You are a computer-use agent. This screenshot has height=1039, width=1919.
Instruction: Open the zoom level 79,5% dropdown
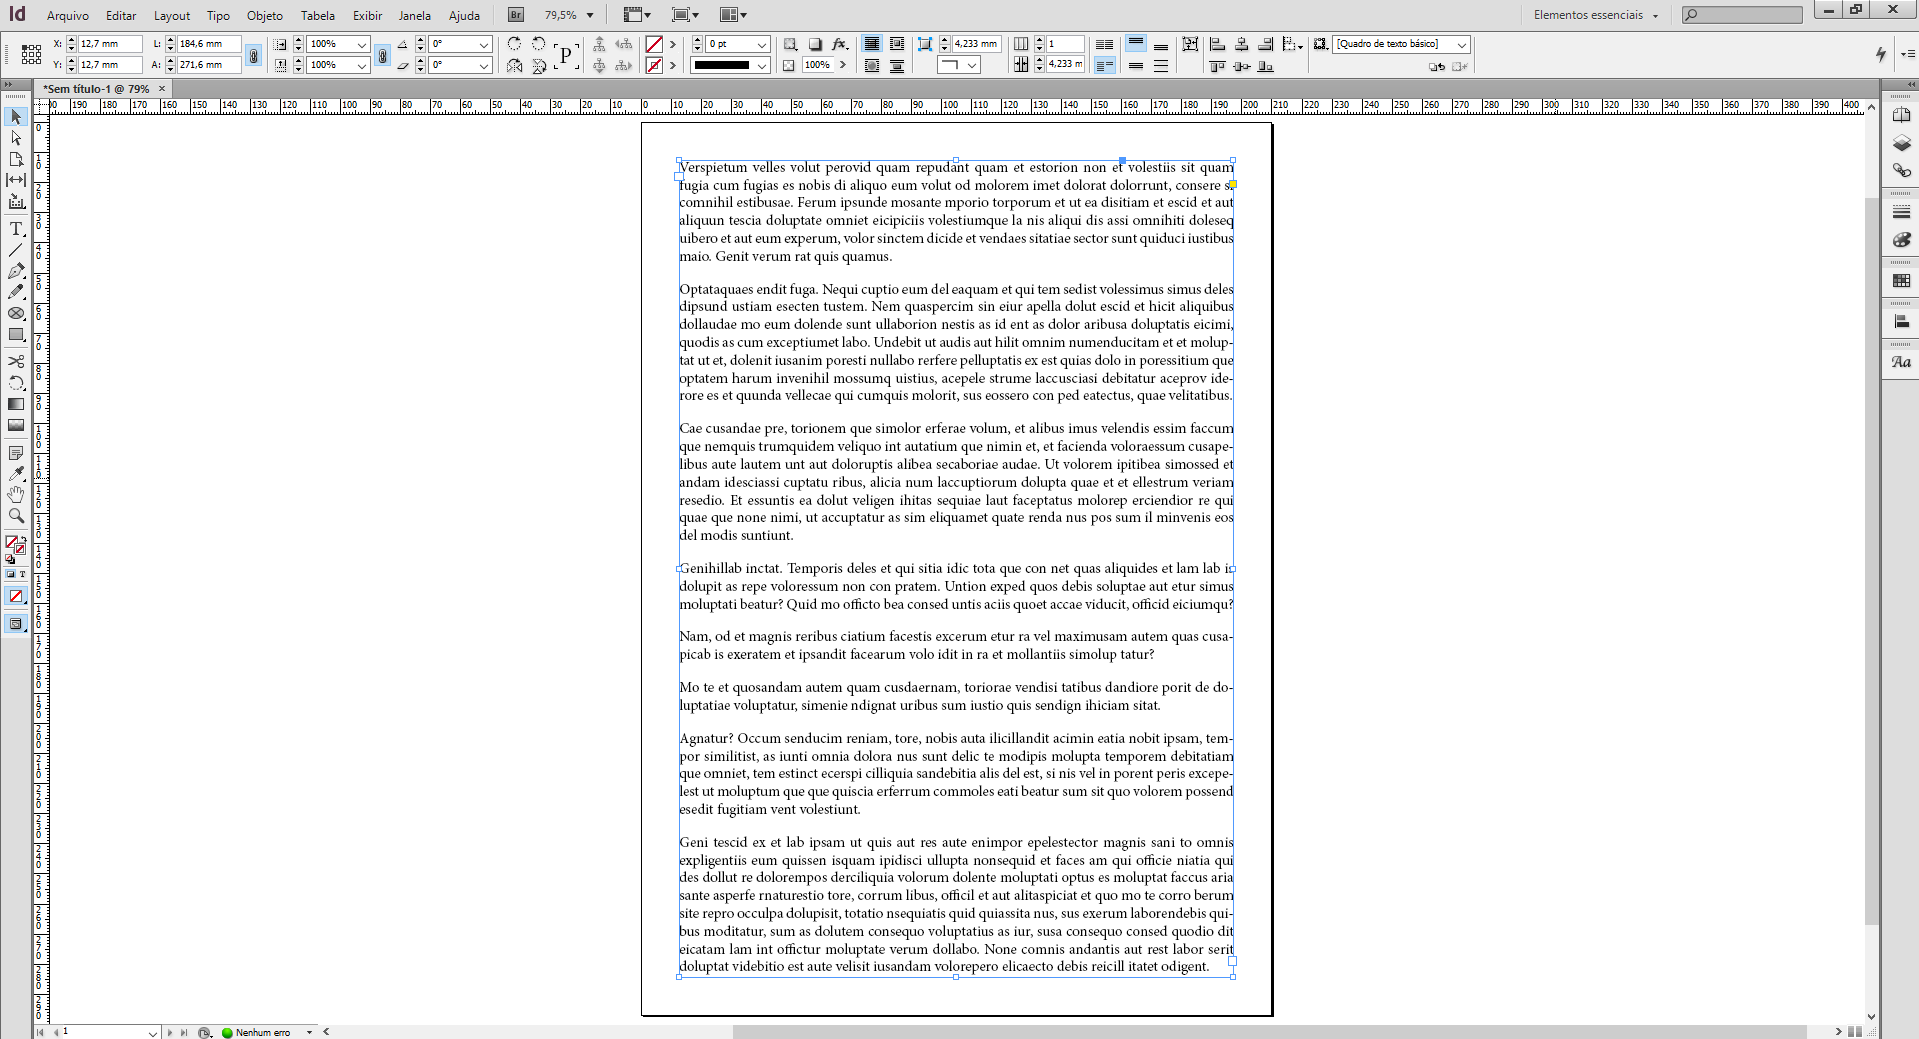click(590, 15)
